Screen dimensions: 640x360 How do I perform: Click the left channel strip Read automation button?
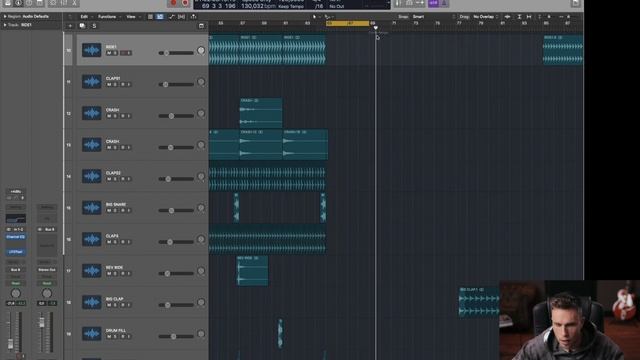tap(16, 283)
